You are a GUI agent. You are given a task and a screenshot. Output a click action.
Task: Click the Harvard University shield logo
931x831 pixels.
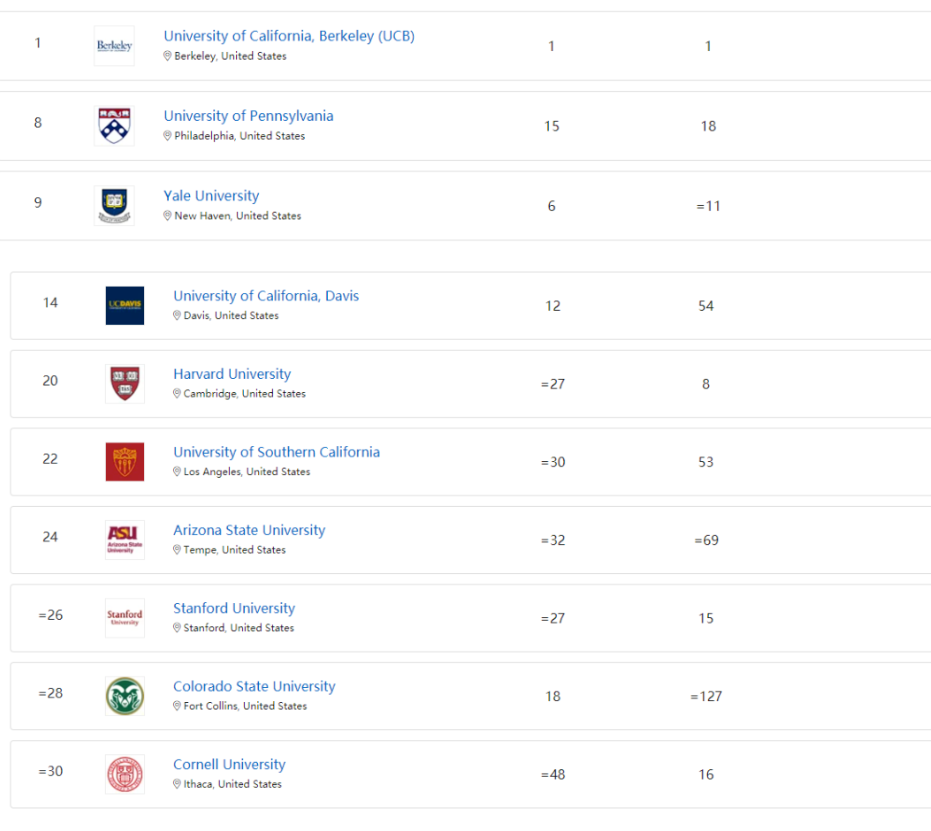tap(125, 384)
